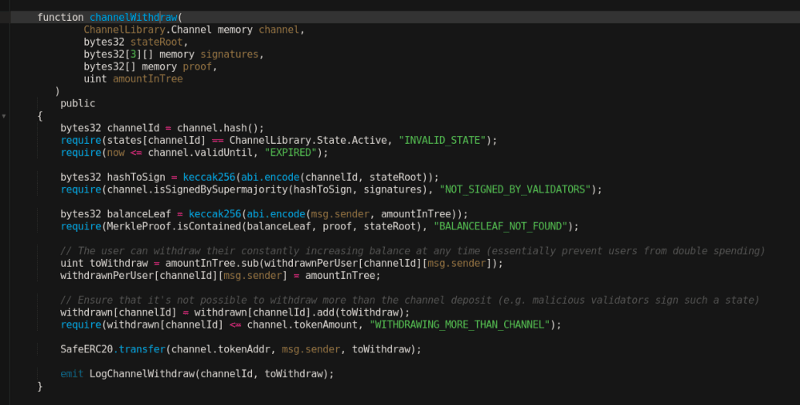Click the emit keyword
The height and width of the screenshot is (405, 800).
[71, 374]
